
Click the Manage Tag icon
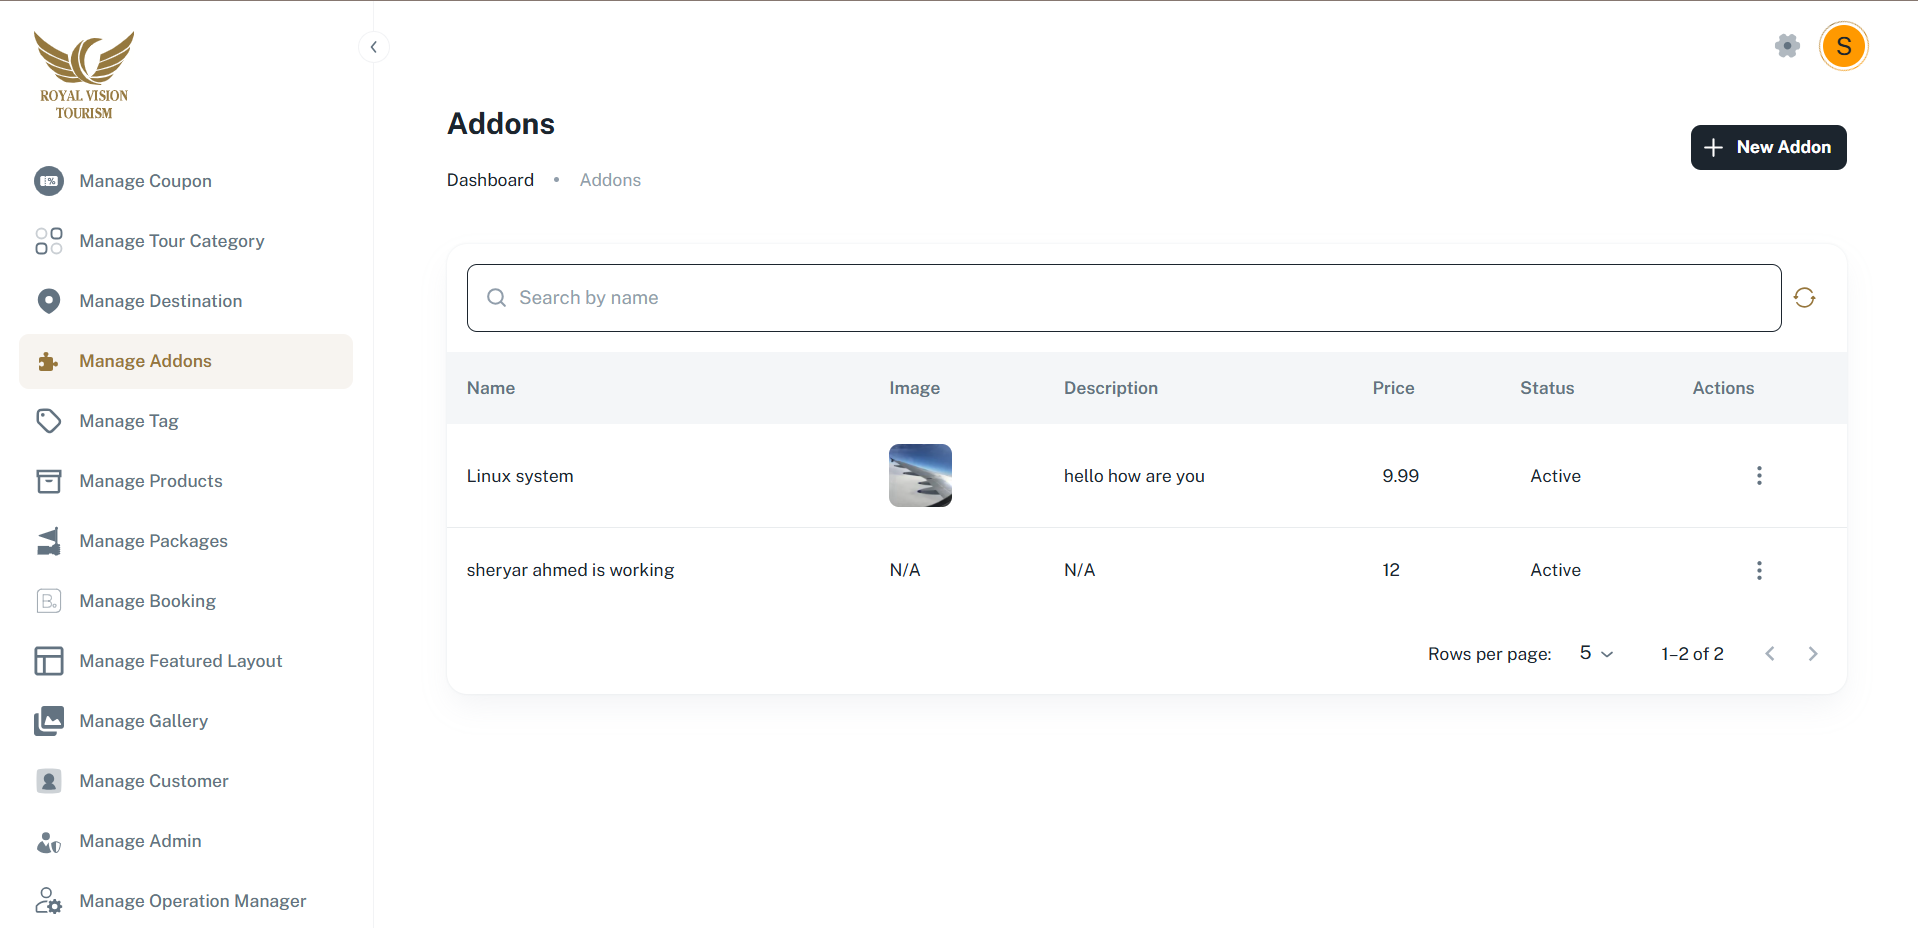coord(49,421)
